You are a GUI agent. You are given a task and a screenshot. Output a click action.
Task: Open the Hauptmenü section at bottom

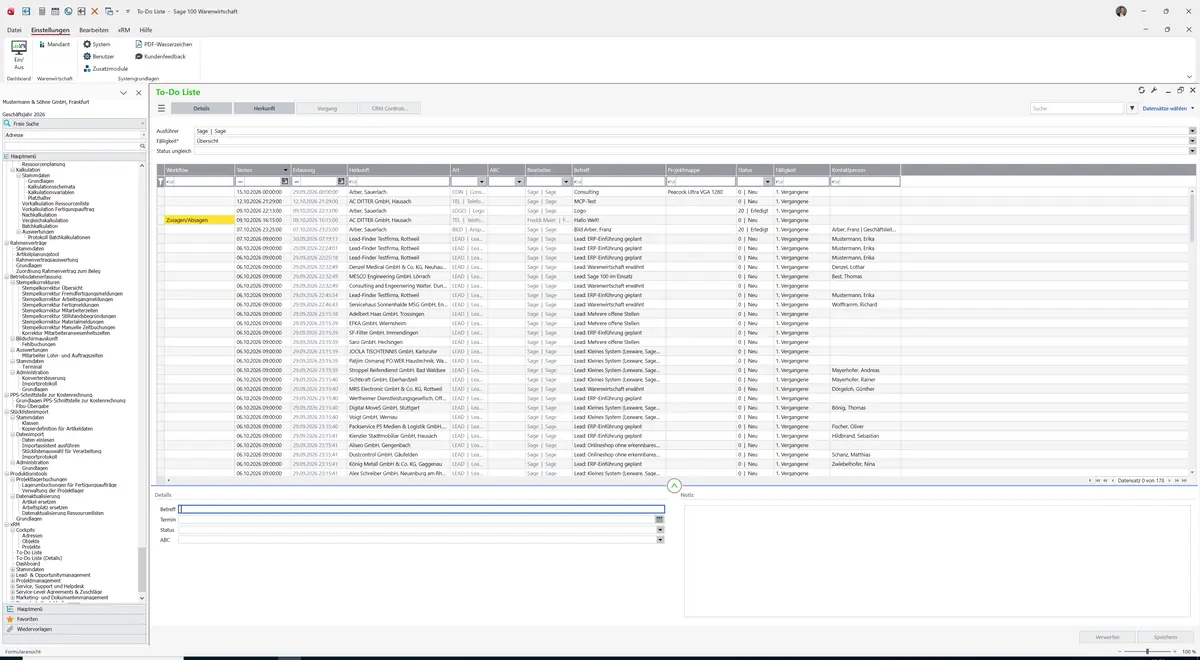coord(72,608)
